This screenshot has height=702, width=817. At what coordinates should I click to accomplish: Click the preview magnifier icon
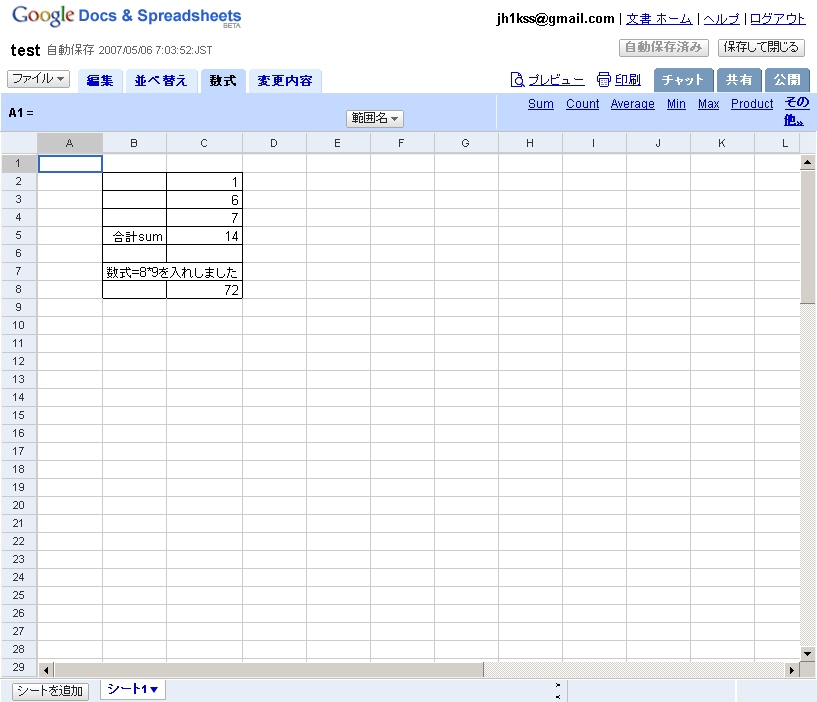[x=517, y=80]
